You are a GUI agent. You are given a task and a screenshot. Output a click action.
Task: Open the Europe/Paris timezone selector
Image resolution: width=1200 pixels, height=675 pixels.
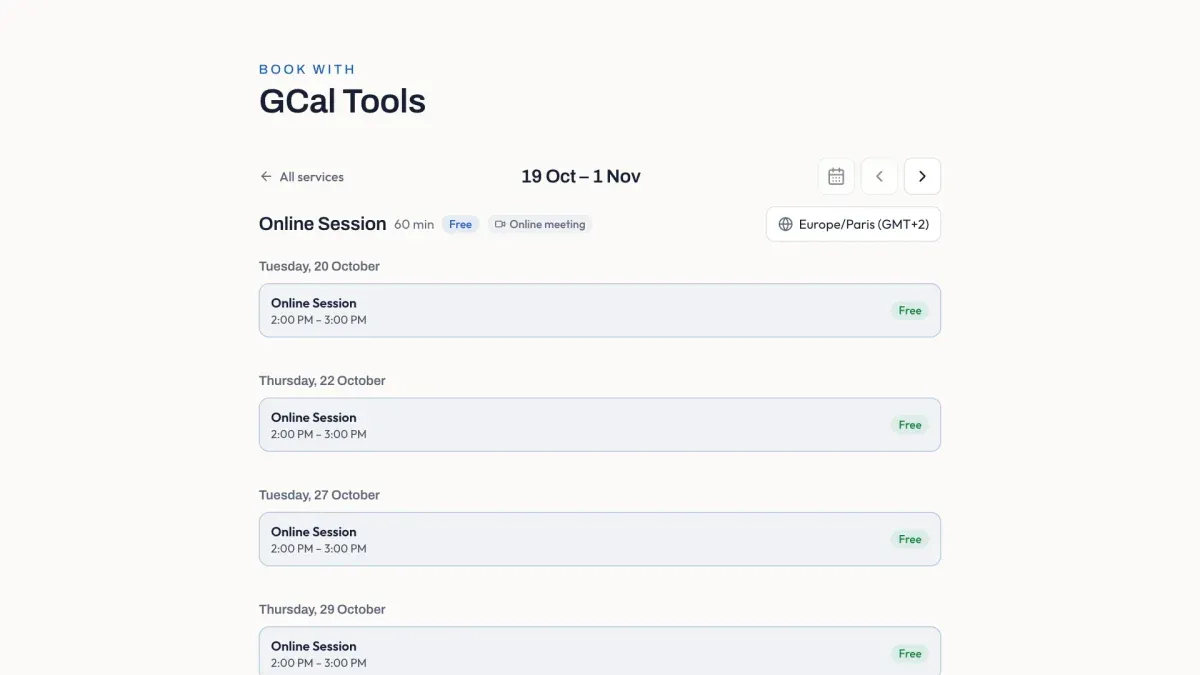click(x=853, y=224)
